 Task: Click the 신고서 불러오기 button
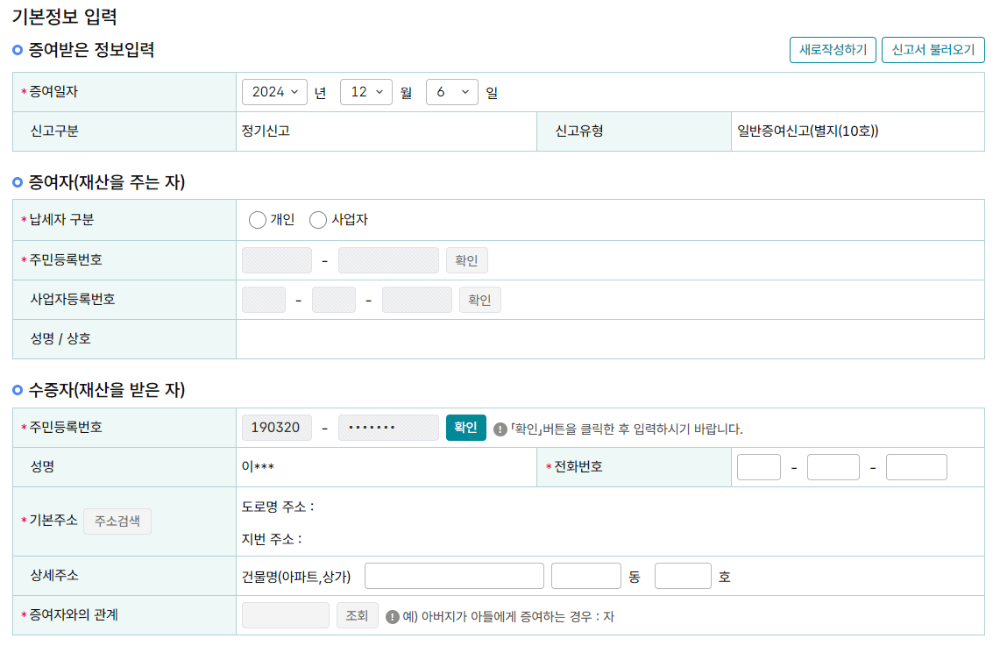click(x=932, y=49)
